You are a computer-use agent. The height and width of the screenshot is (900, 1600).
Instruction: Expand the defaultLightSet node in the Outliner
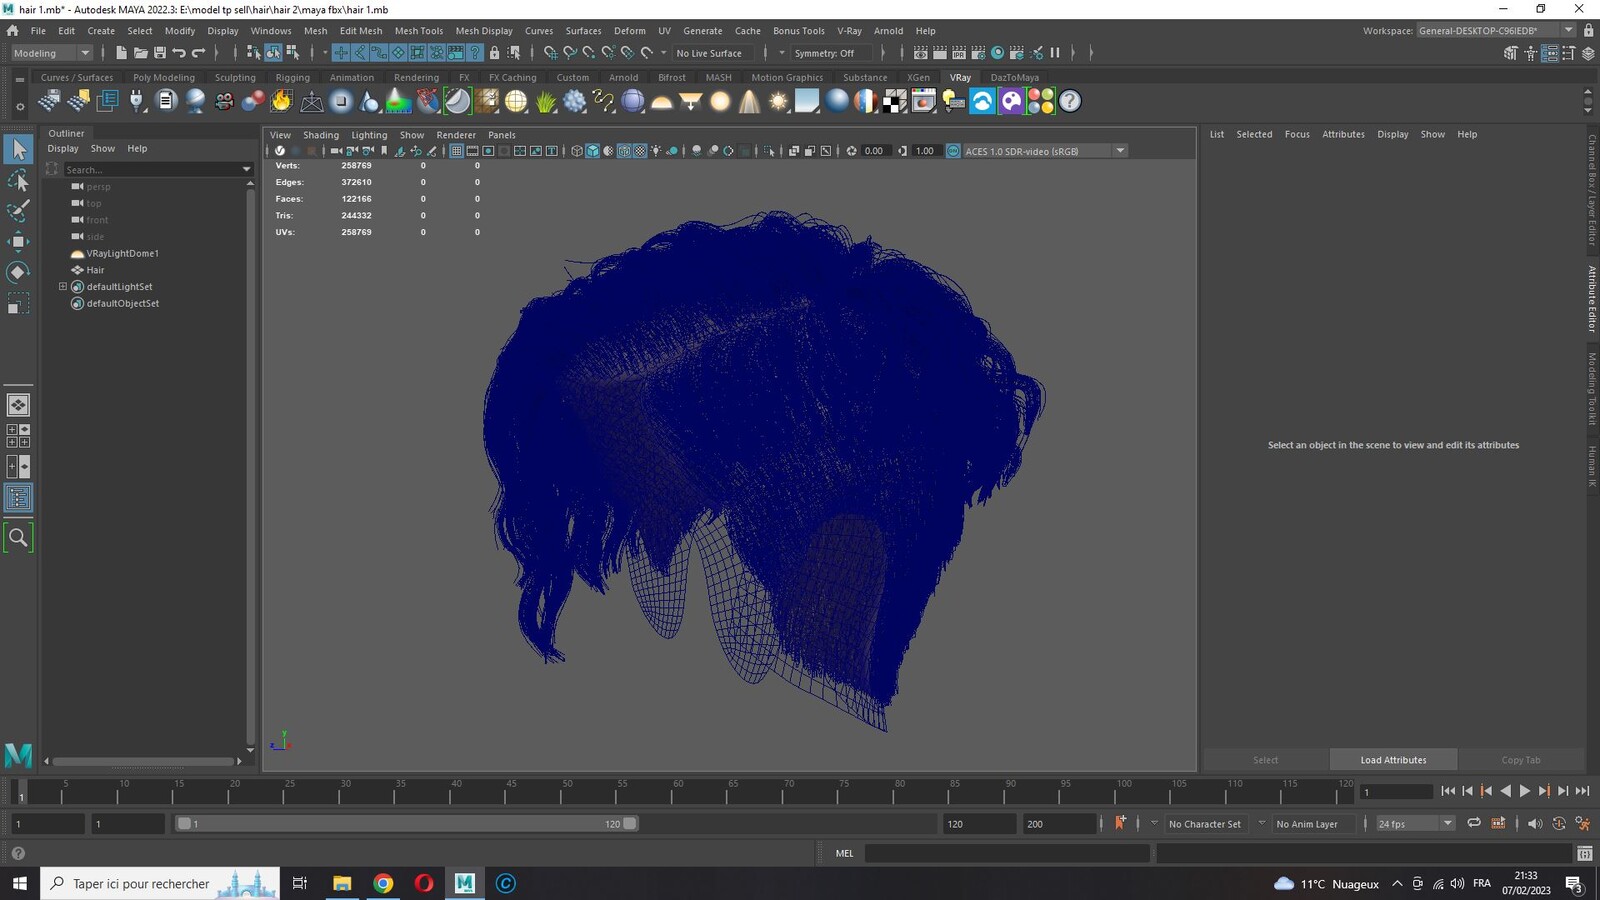pyautogui.click(x=63, y=287)
